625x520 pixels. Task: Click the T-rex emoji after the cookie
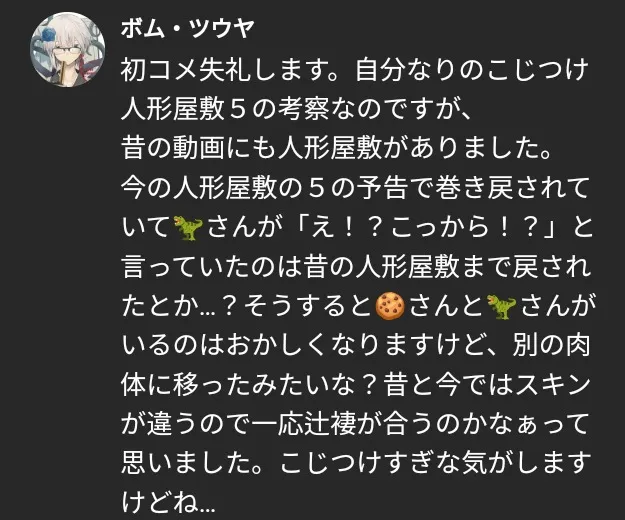coord(502,306)
